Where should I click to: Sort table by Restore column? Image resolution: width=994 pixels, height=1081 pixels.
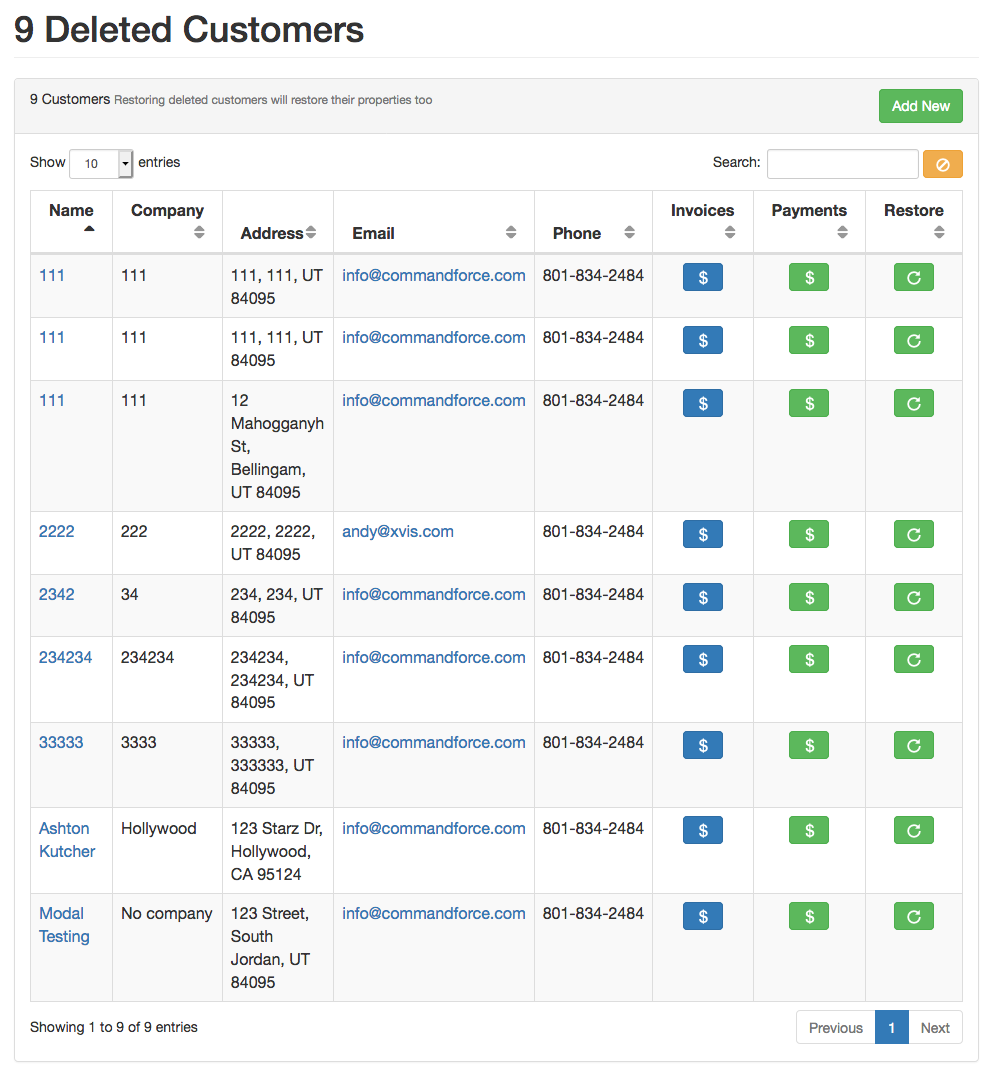click(x=913, y=221)
